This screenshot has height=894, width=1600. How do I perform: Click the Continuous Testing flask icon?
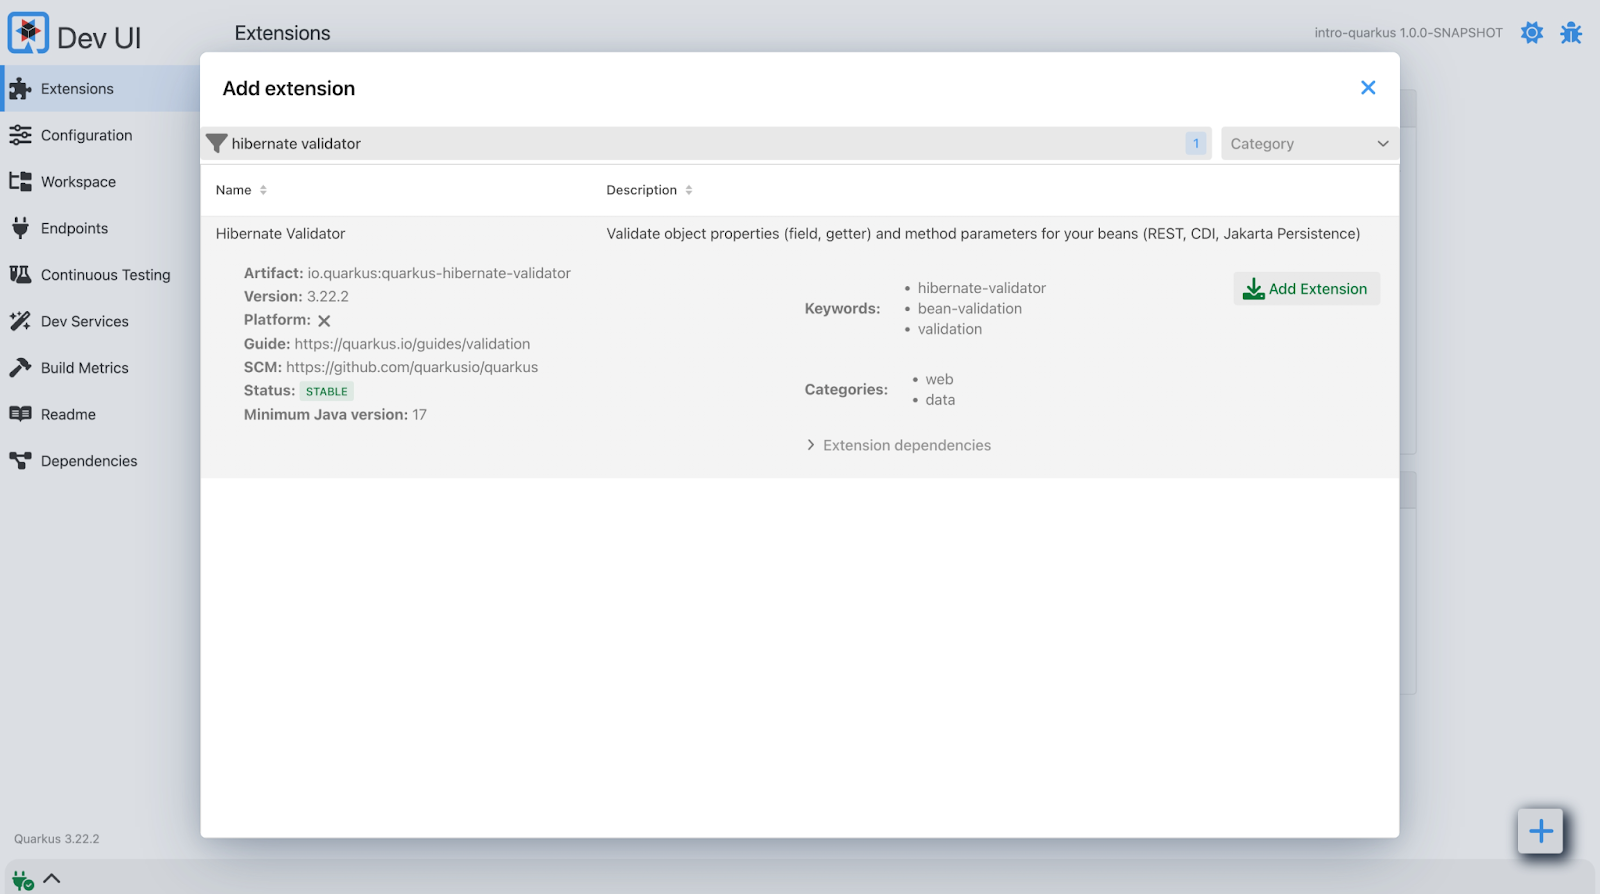(20, 274)
